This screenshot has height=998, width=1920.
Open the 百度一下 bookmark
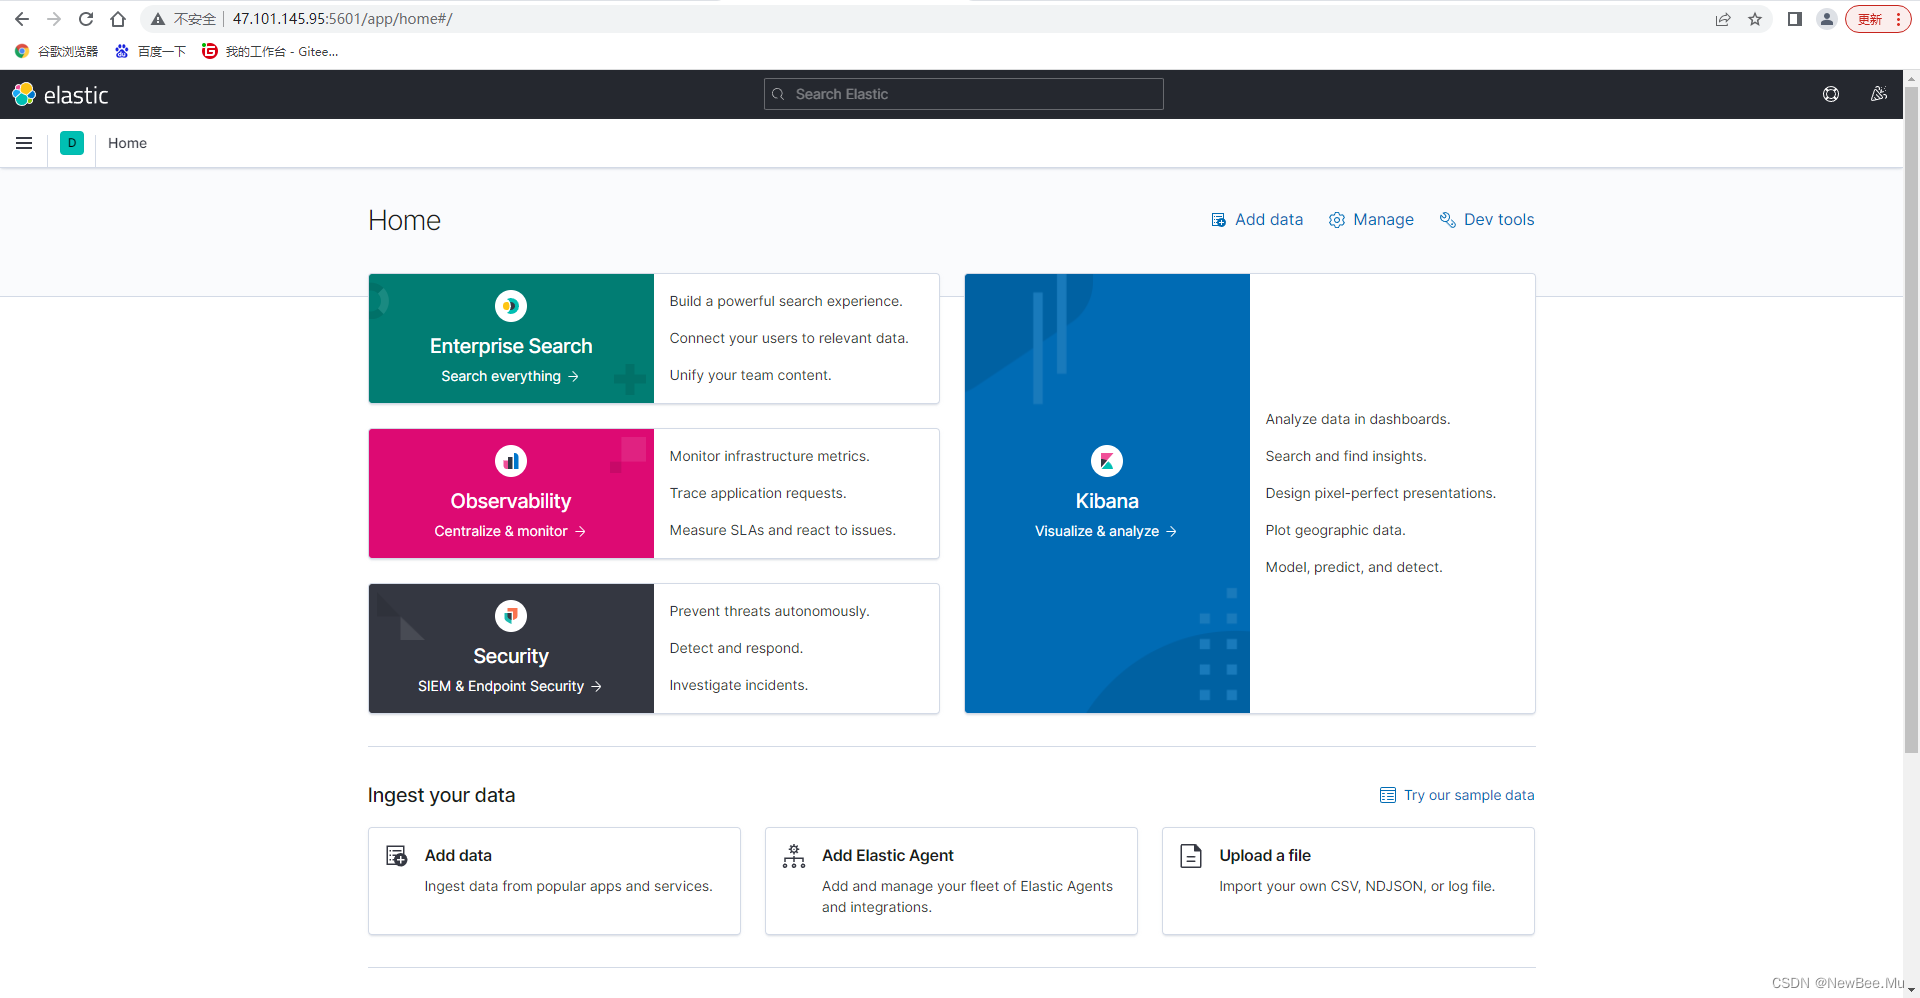point(151,51)
